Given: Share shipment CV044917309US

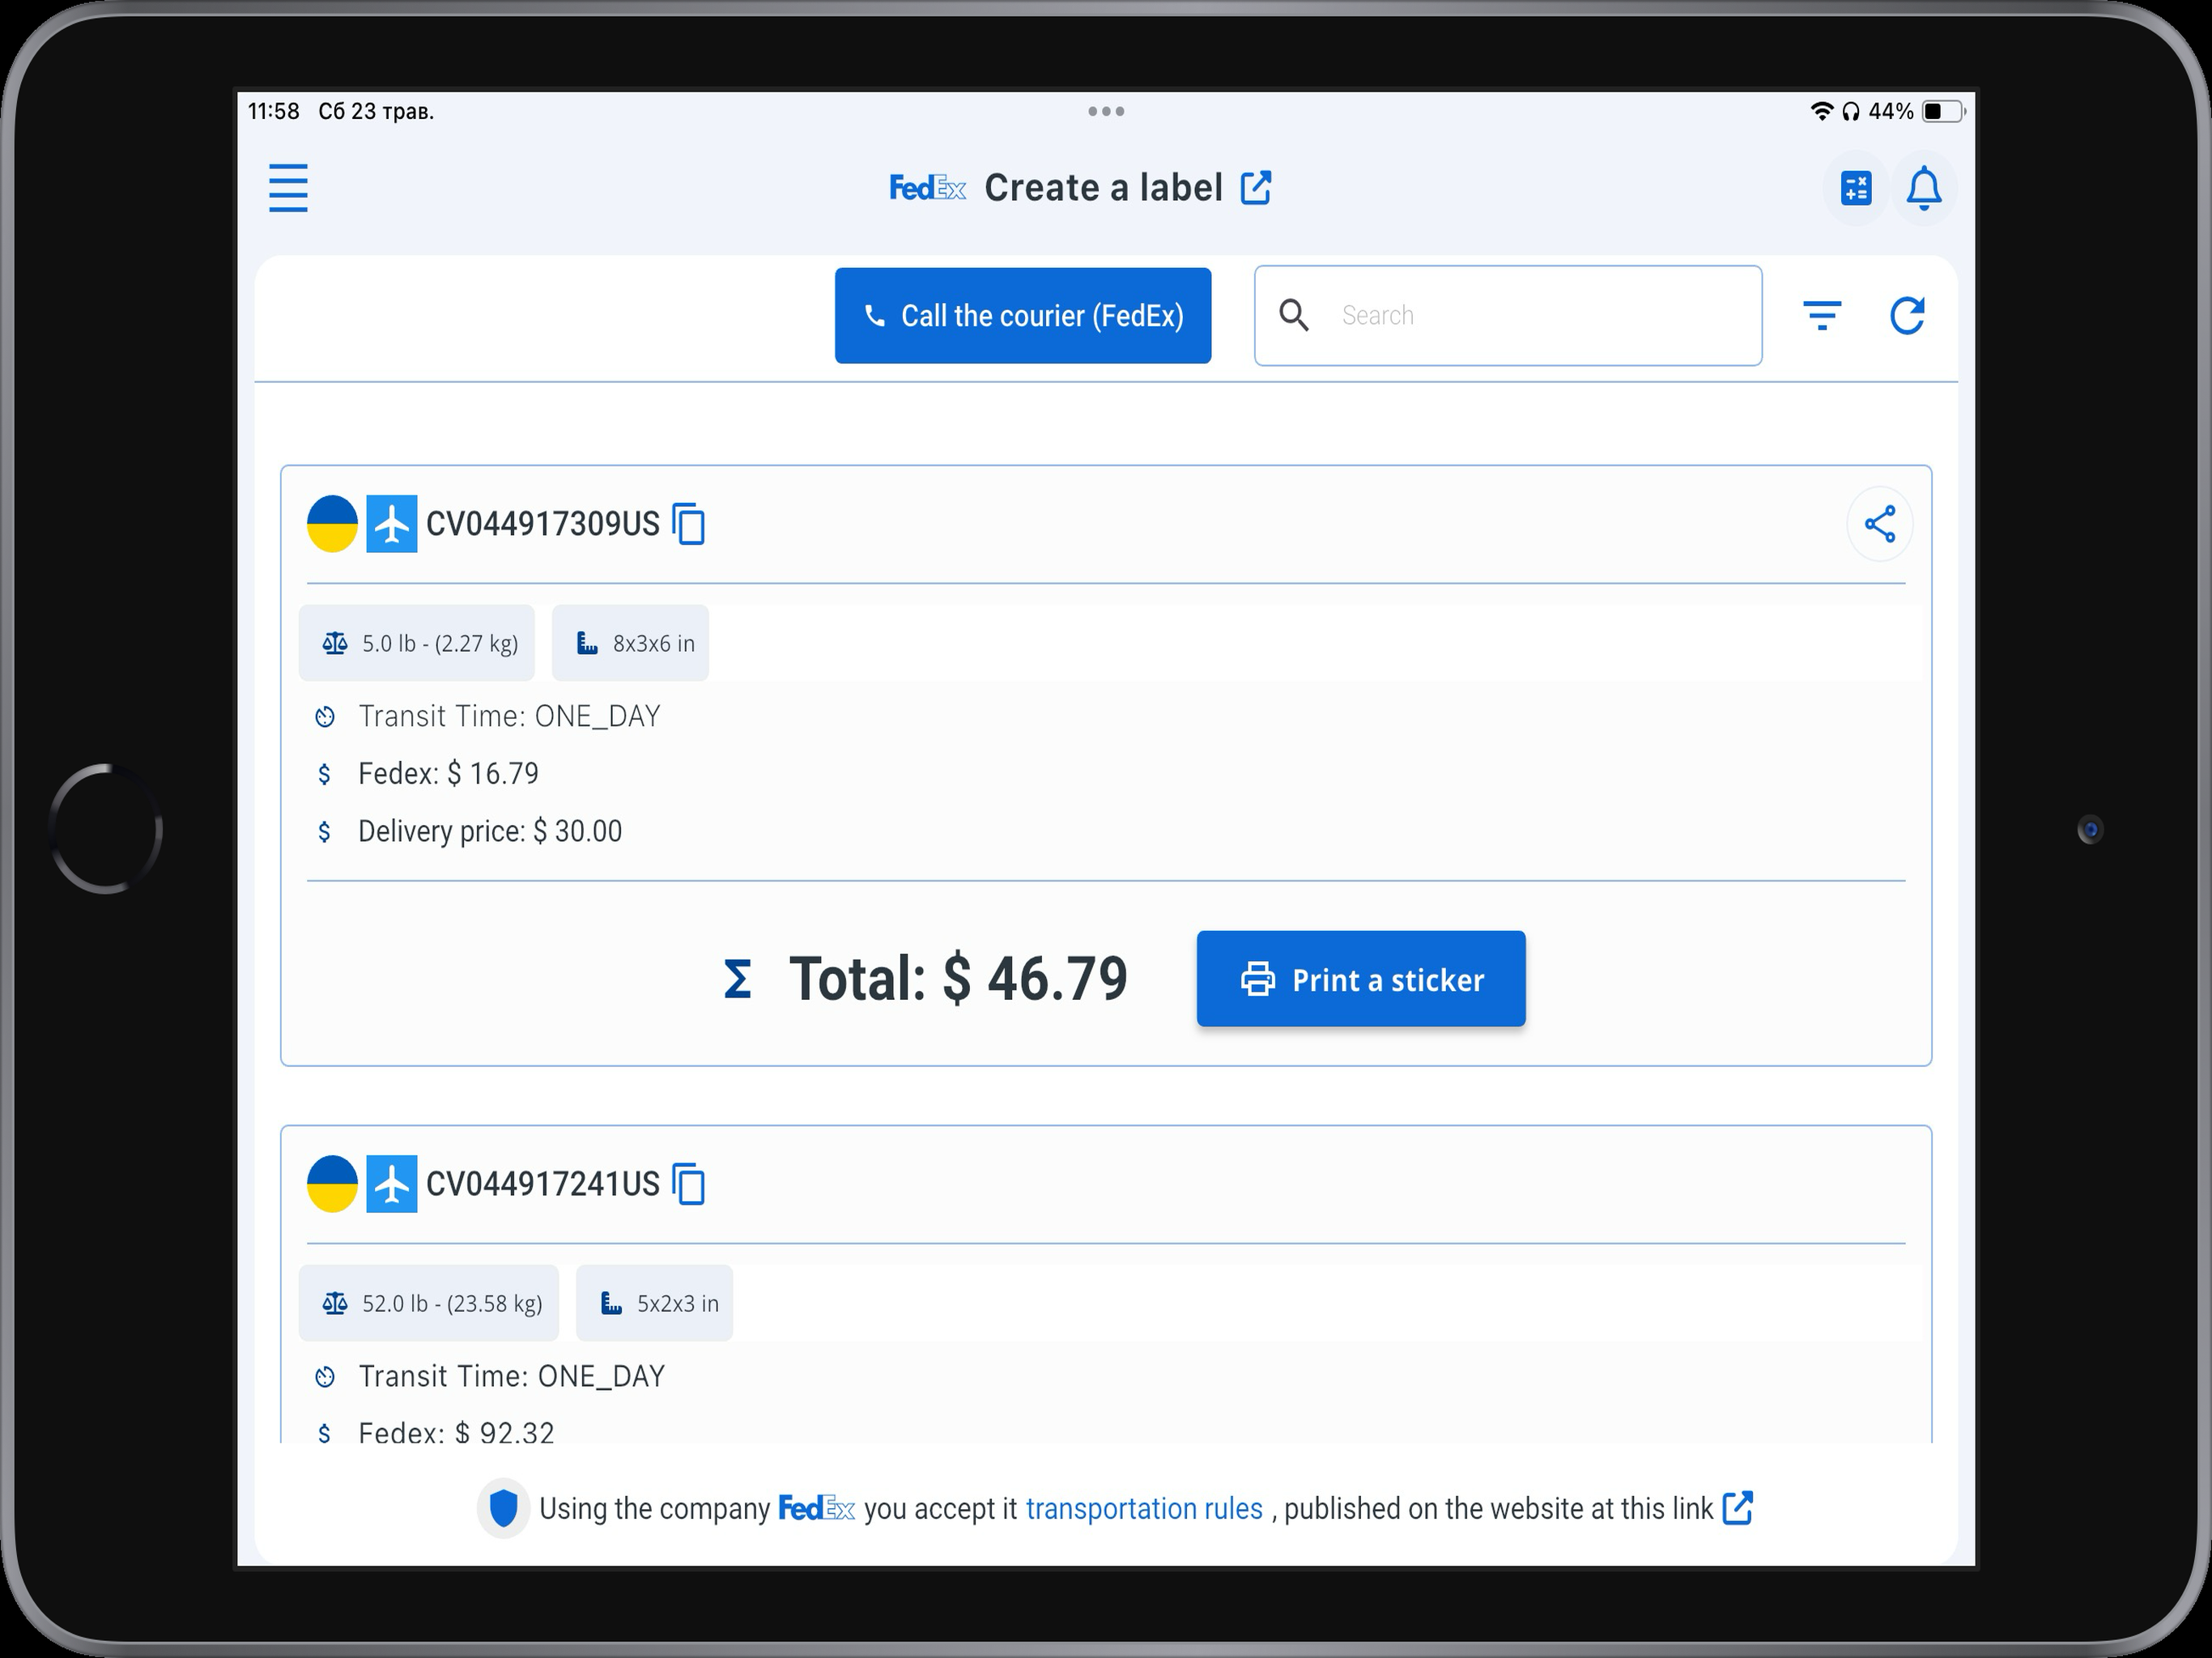Looking at the screenshot, I should (x=1880, y=524).
